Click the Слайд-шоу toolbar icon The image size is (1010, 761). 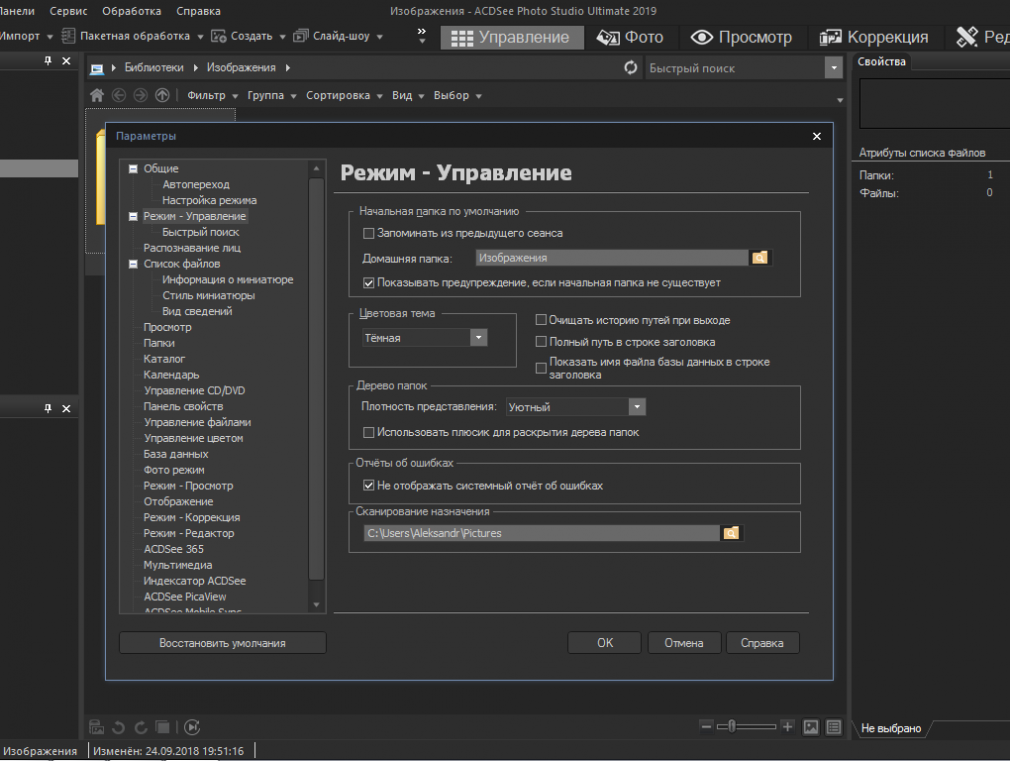click(301, 36)
